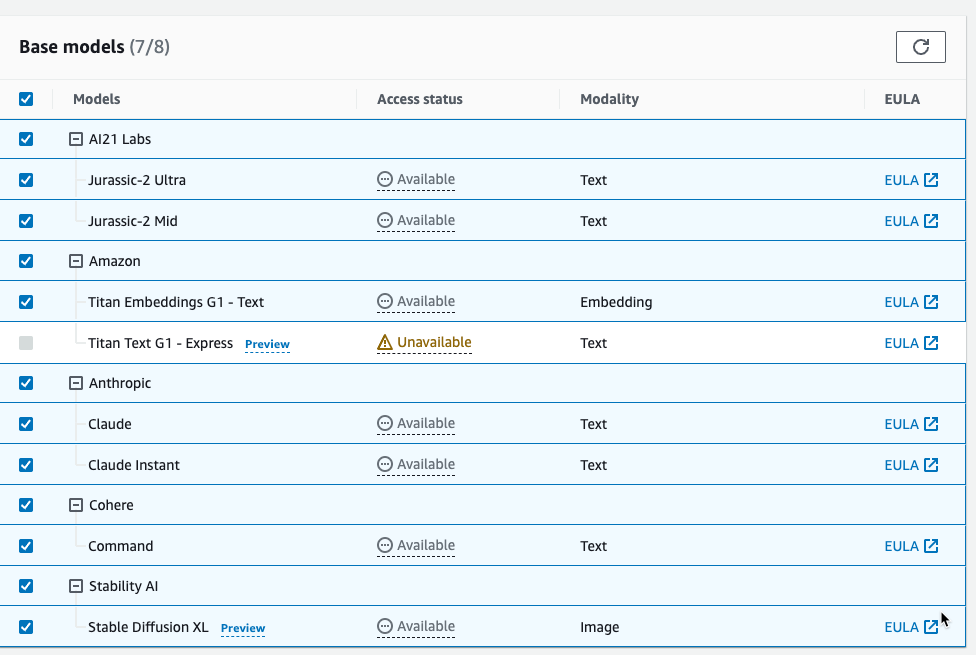The image size is (976, 655).
Task: Collapse the Stability AI group
Action: coord(75,586)
